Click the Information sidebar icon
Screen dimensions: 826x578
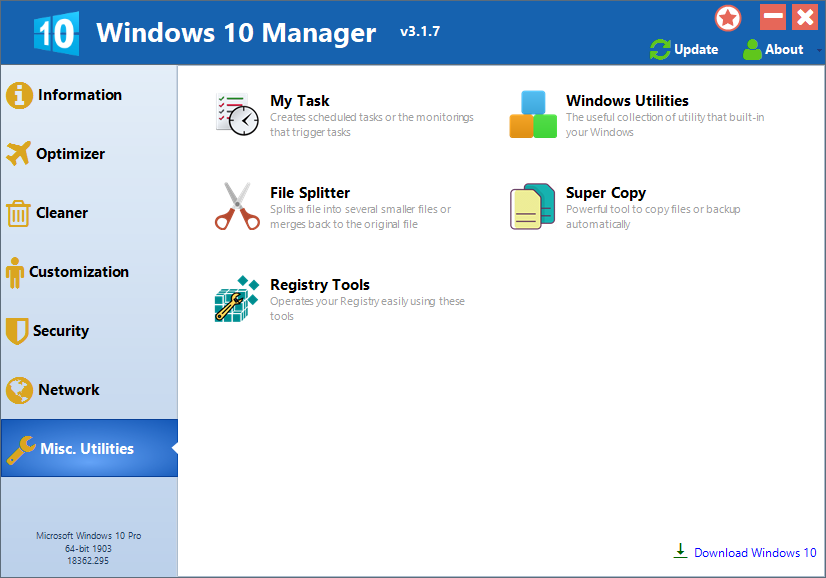click(19, 95)
